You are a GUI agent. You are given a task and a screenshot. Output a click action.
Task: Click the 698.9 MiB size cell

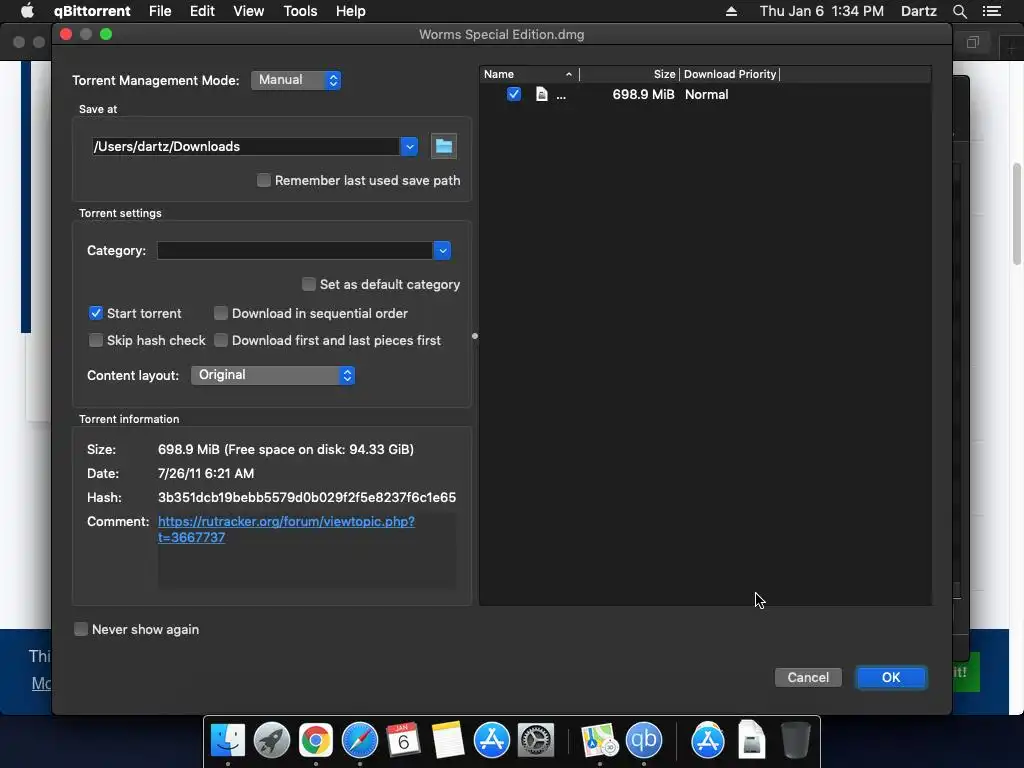point(643,94)
